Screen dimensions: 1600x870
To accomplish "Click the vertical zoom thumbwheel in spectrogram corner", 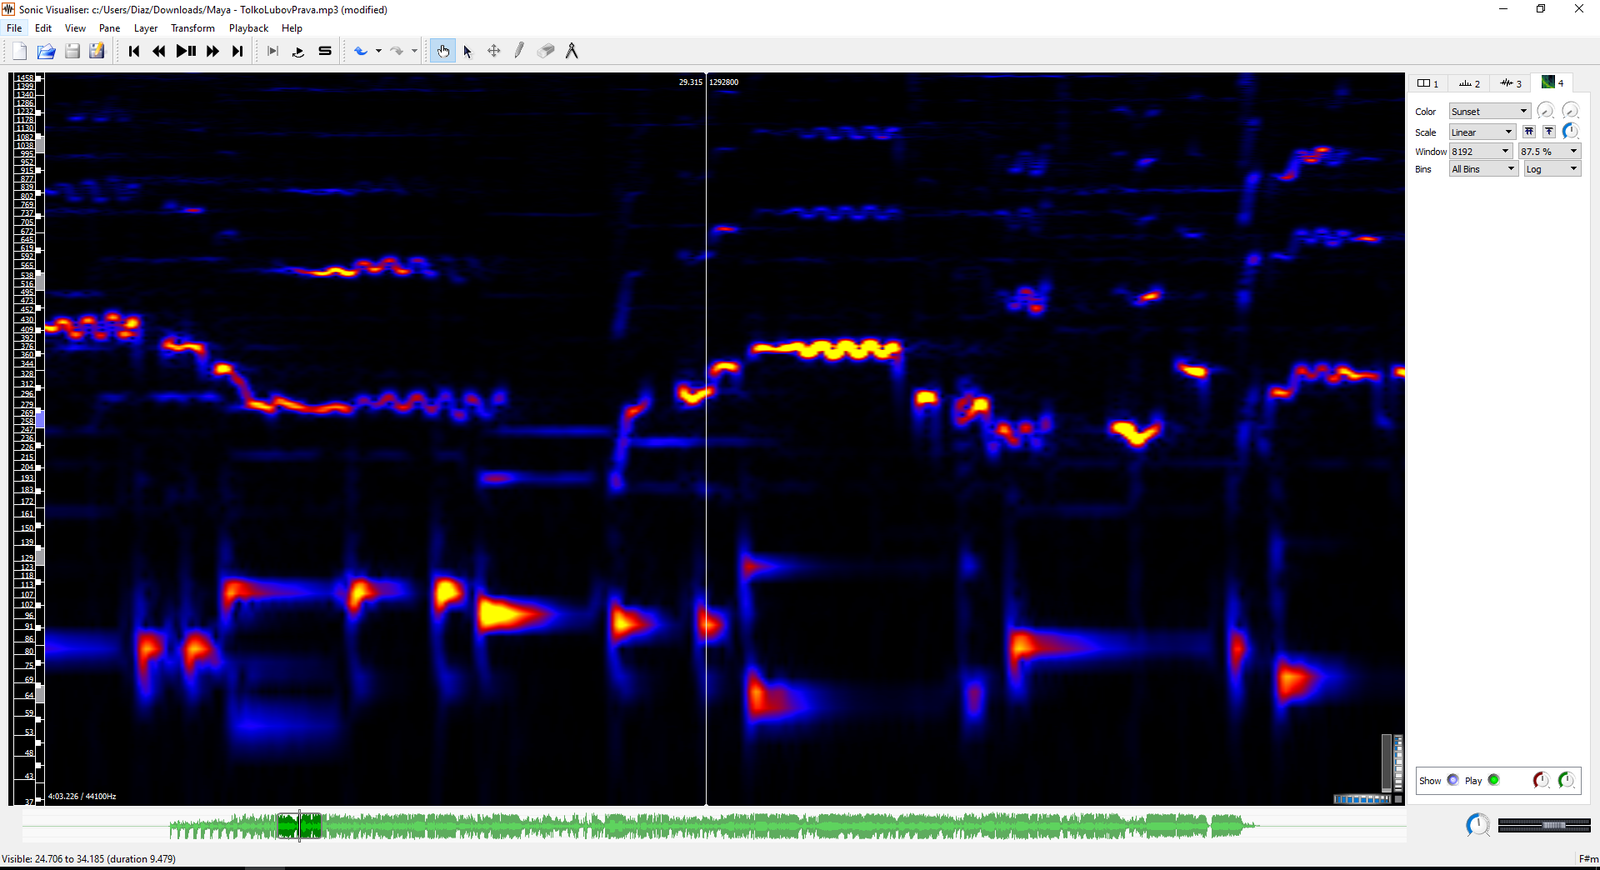I will [1398, 763].
